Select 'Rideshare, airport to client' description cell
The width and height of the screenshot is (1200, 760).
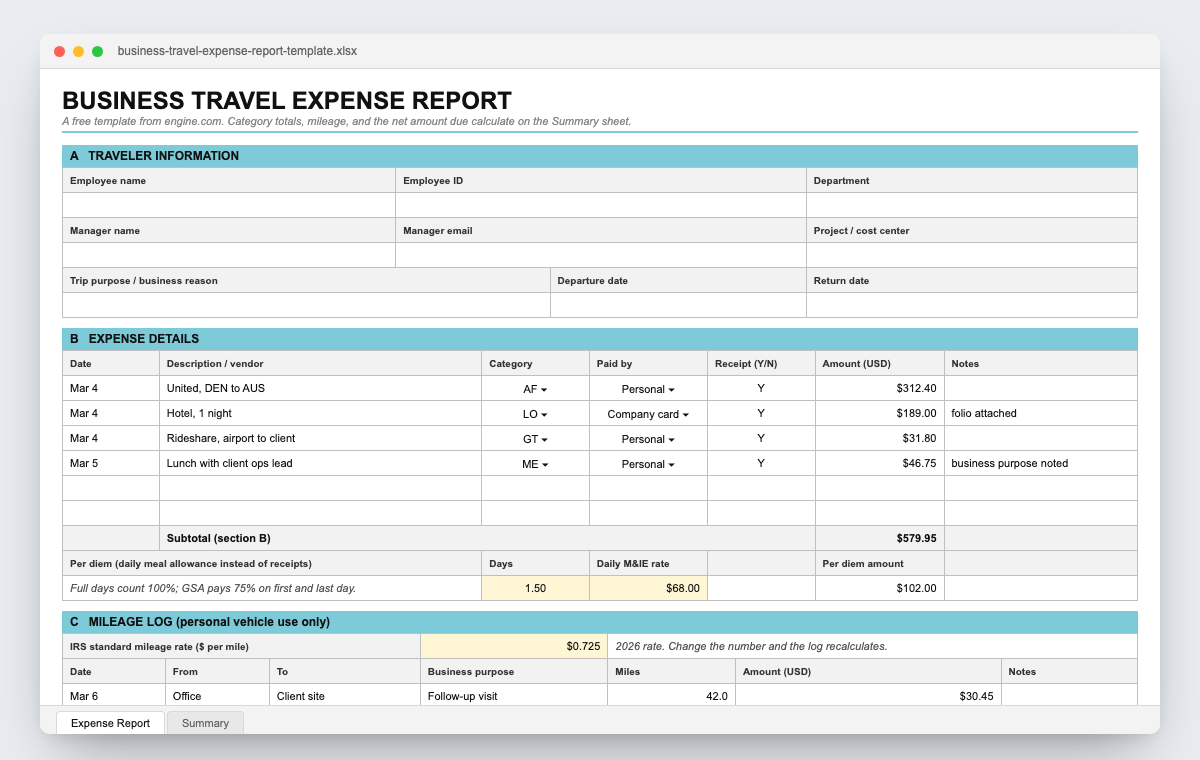pyautogui.click(x=320, y=438)
